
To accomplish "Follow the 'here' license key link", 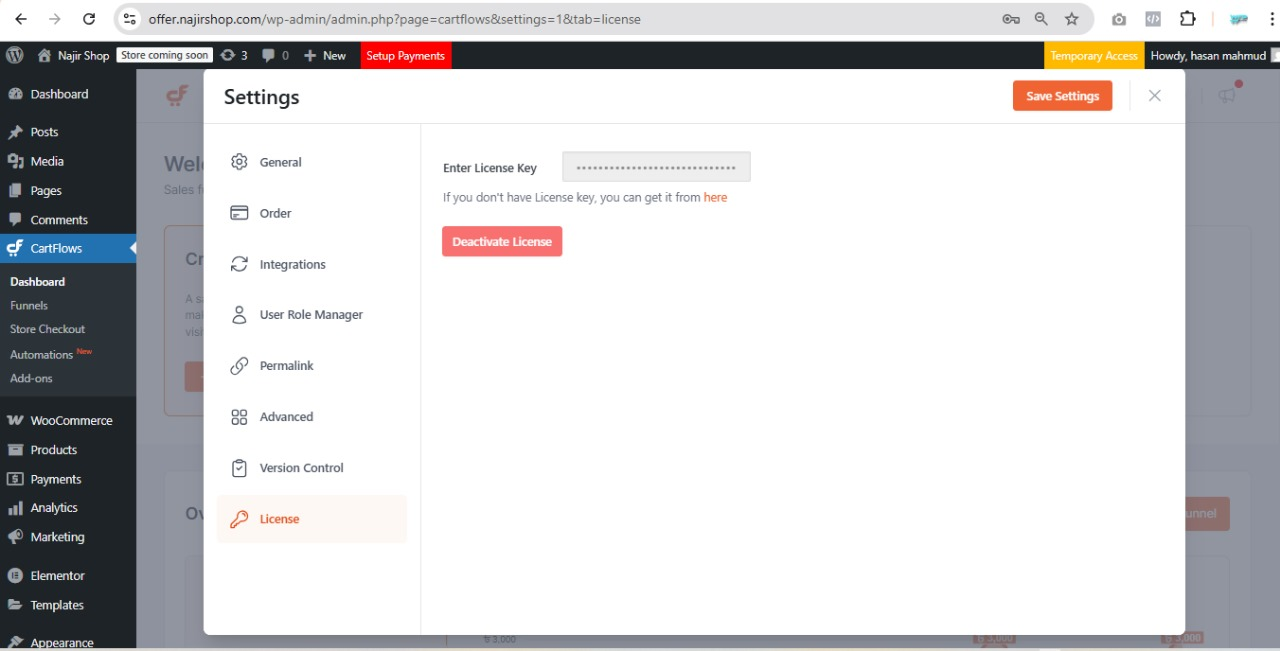I will point(715,198).
